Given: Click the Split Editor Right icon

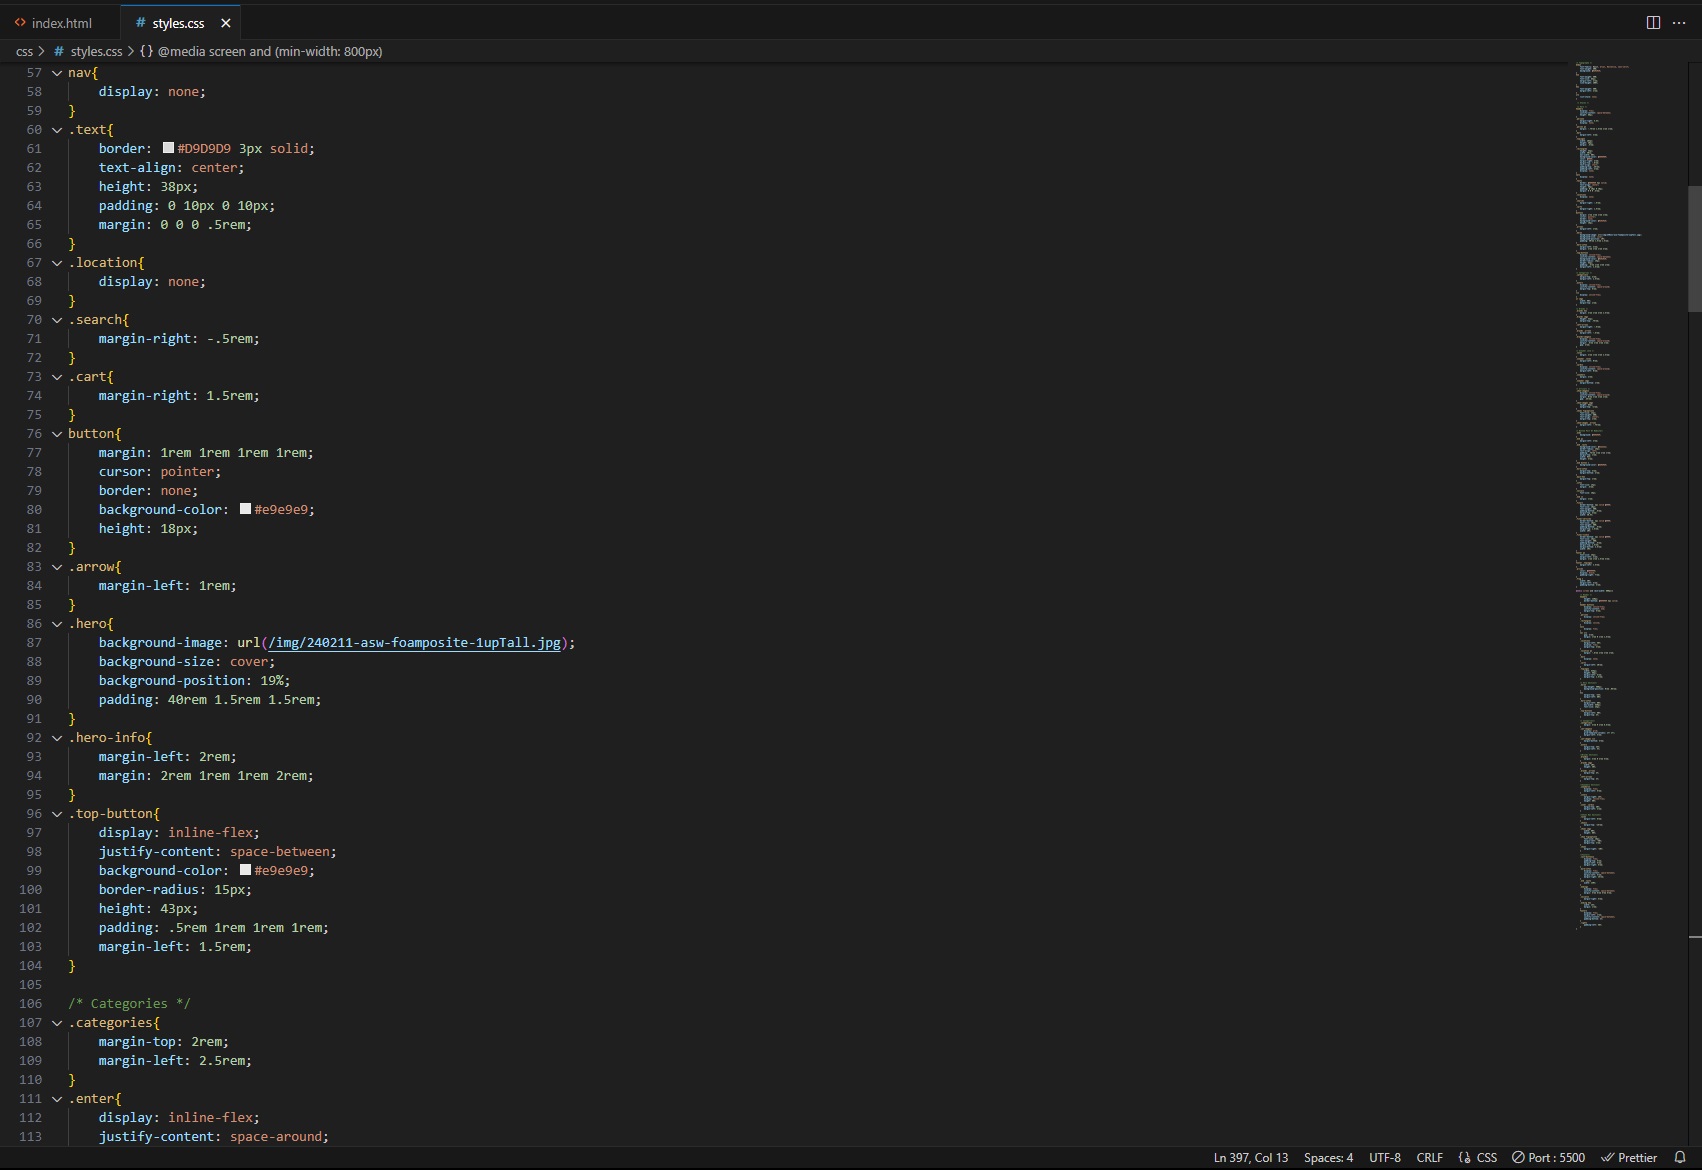Looking at the screenshot, I should 1653,22.
